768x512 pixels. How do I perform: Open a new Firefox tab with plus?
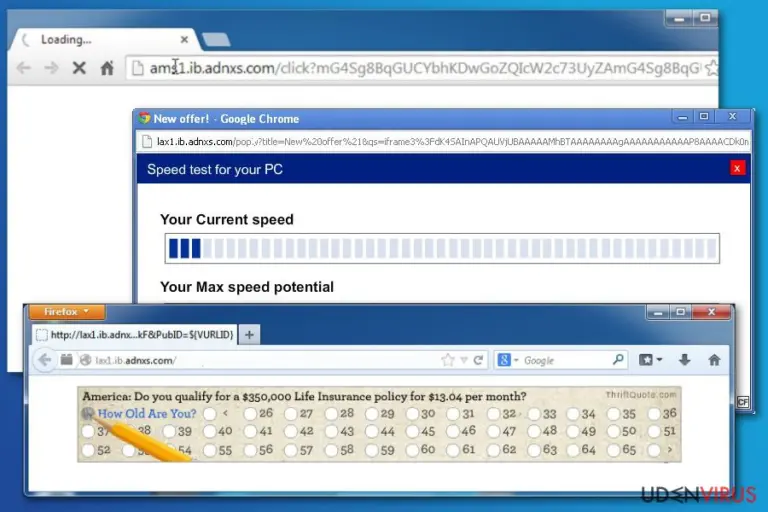point(249,335)
